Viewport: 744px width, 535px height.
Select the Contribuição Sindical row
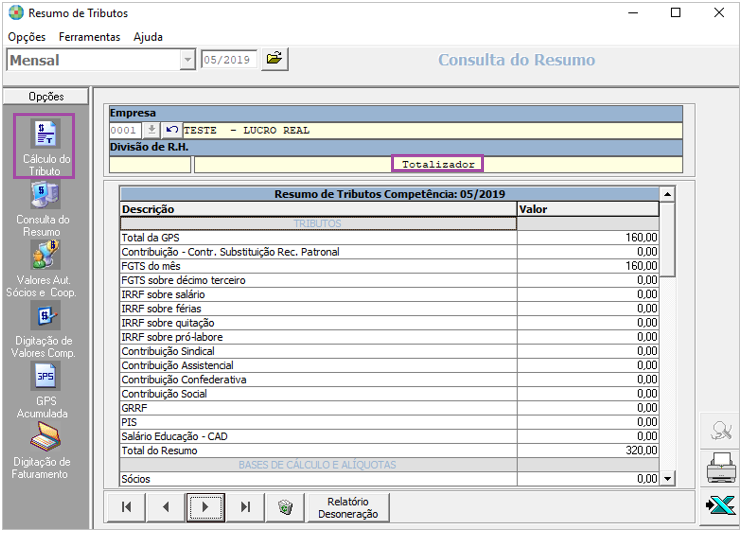(389, 351)
